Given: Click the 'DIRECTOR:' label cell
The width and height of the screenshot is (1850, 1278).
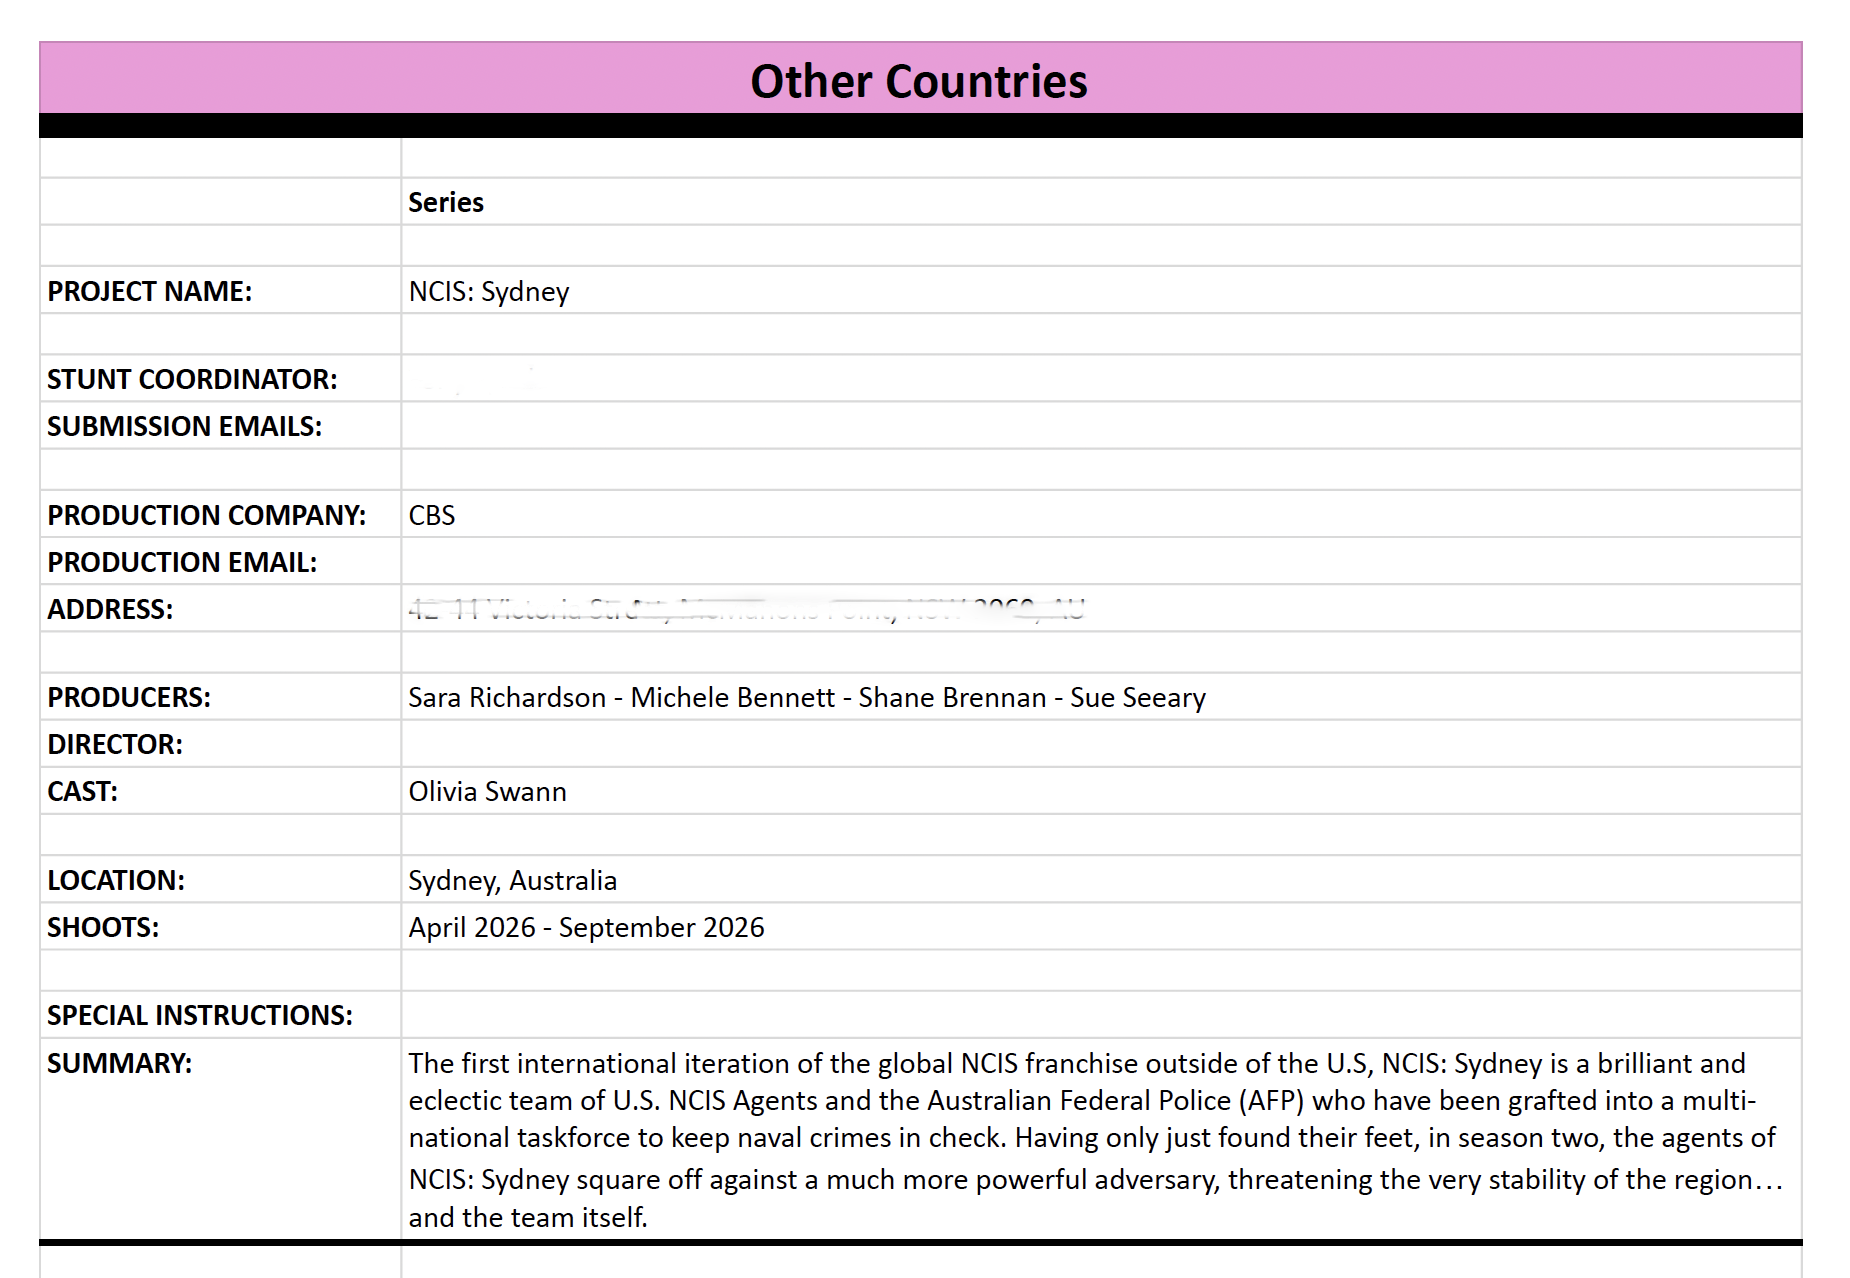Looking at the screenshot, I should 220,744.
